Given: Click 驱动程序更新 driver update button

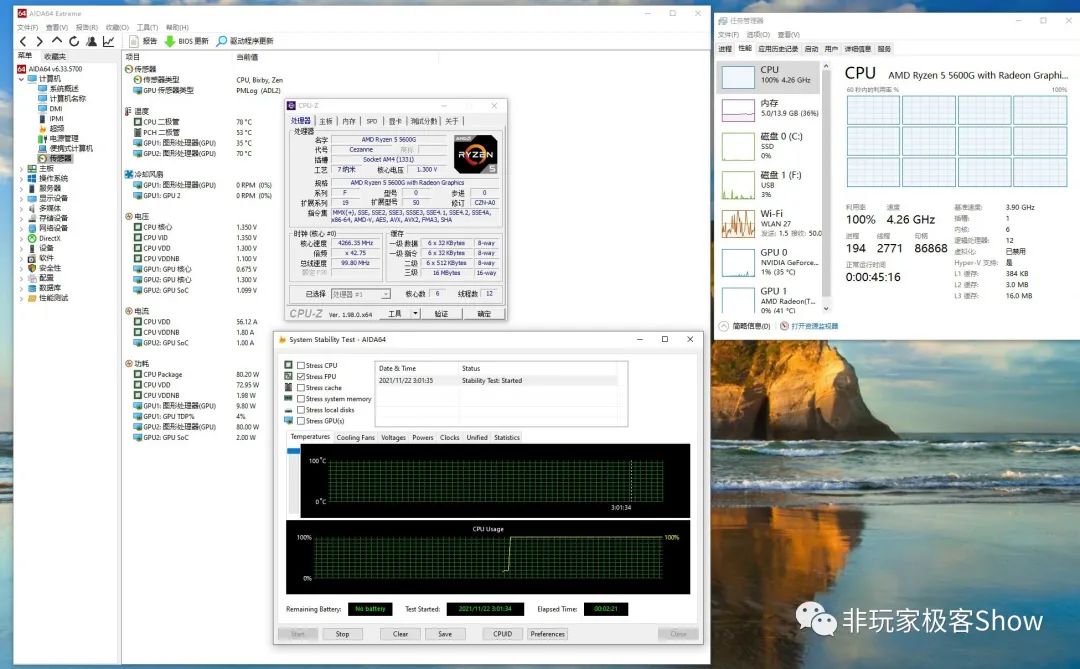Looking at the screenshot, I should [x=245, y=41].
